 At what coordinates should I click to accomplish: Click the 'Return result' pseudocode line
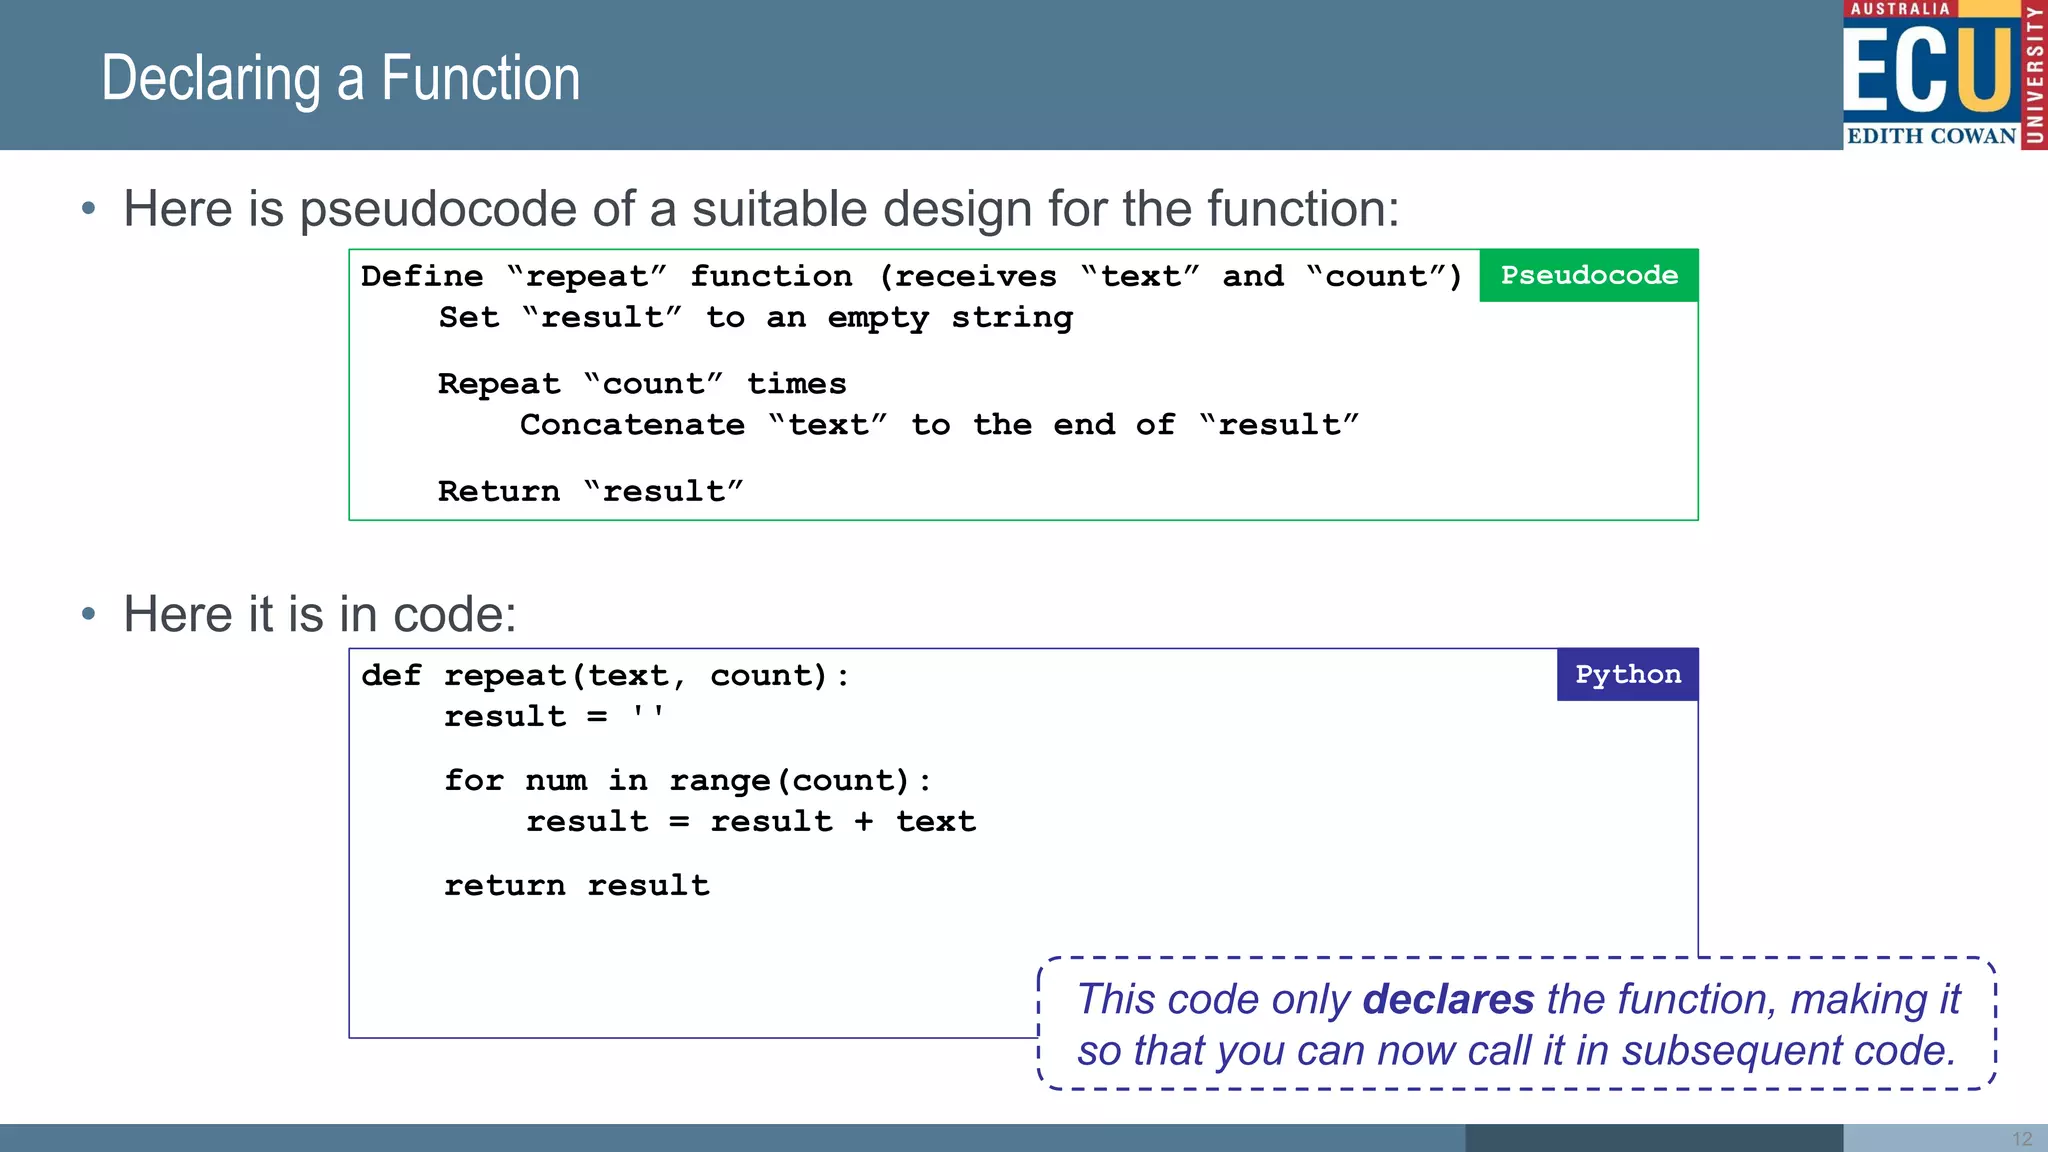pos(590,491)
